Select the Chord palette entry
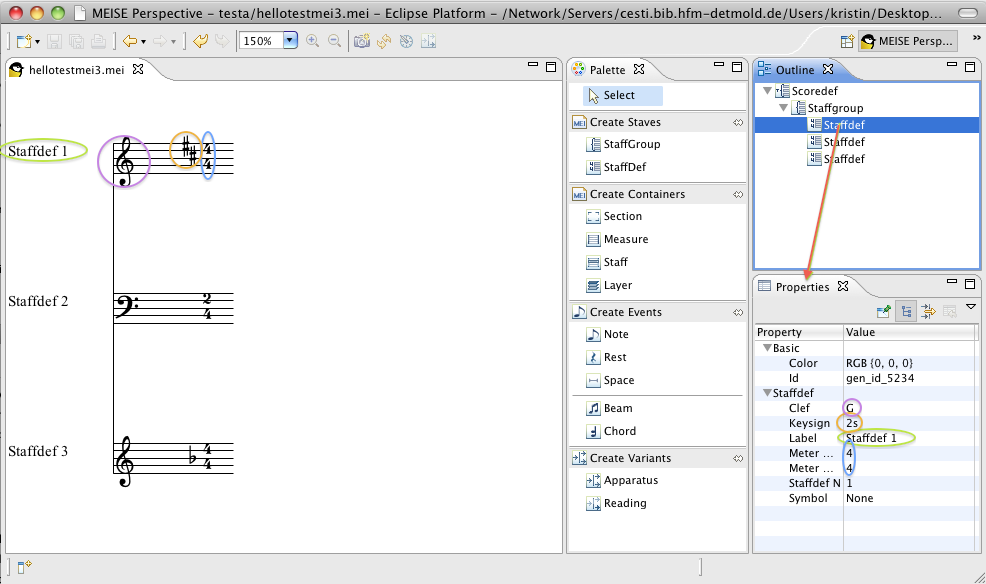The image size is (986, 584). [619, 431]
